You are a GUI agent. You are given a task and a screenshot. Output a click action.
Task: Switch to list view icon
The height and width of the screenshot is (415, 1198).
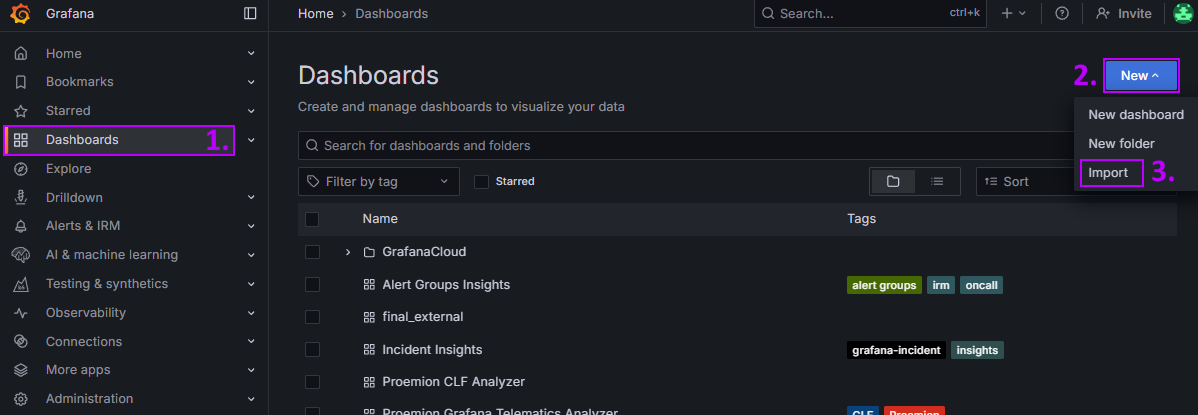pyautogui.click(x=937, y=182)
